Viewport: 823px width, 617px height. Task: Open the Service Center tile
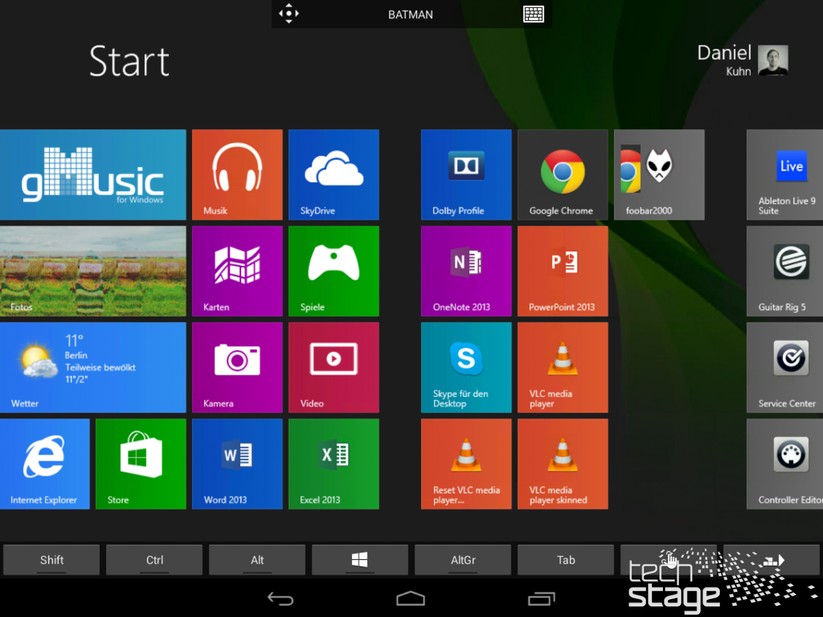(785, 367)
